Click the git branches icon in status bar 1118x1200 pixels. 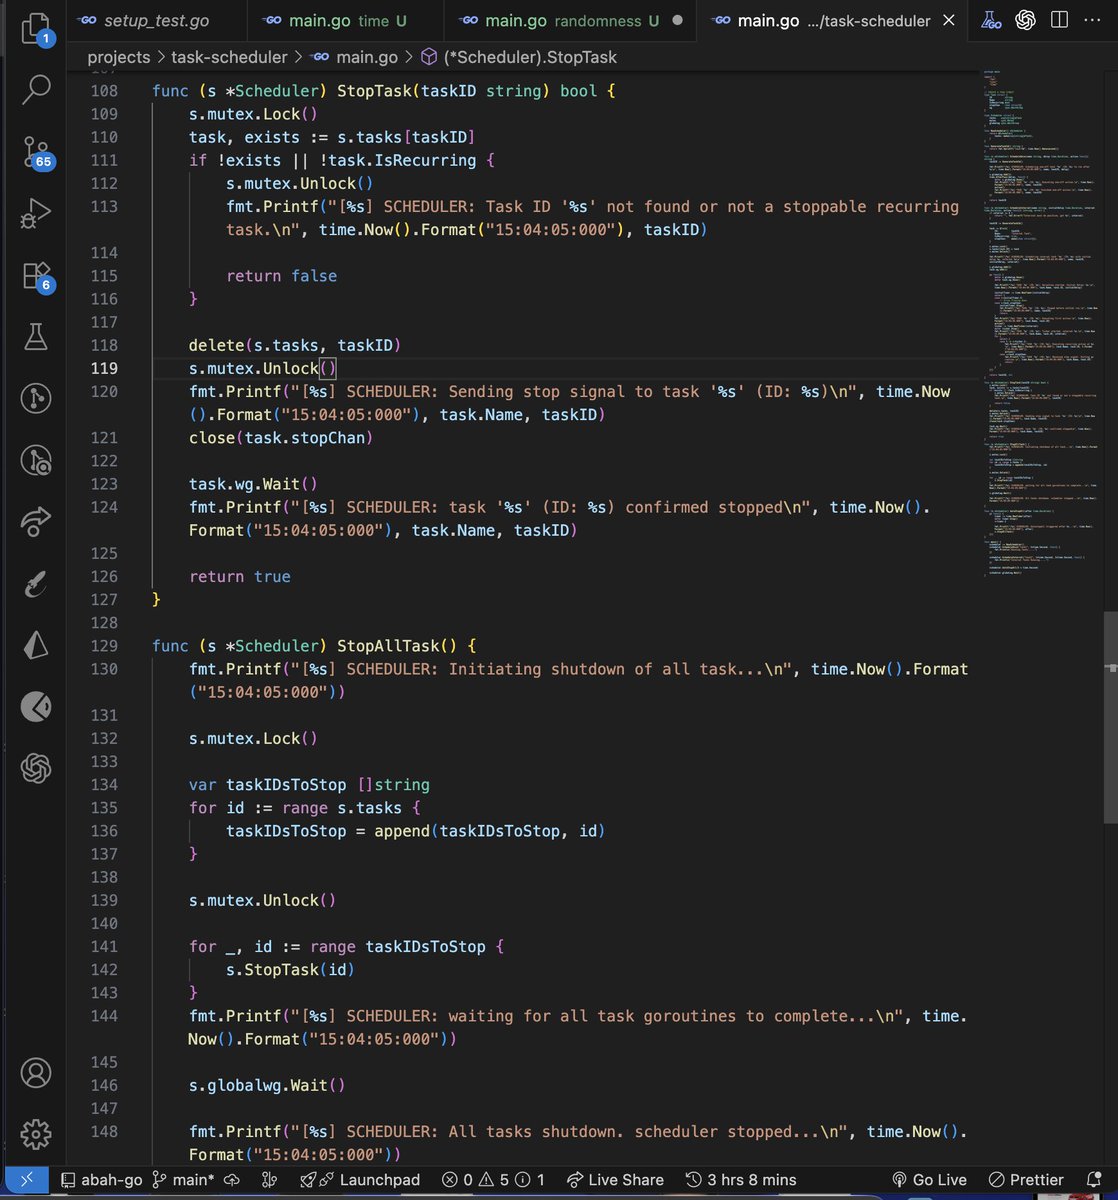coord(267,1180)
